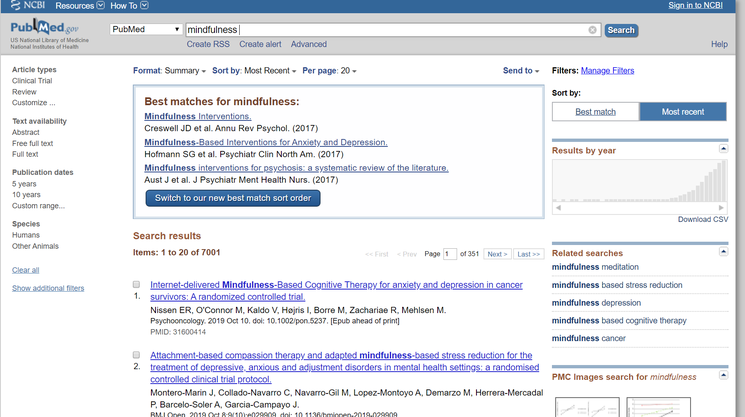Viewport: 745px width, 417px height.
Task: Open Mindfulness-Based Interventions for Anxiety and Depression
Action: pyautogui.click(x=266, y=142)
